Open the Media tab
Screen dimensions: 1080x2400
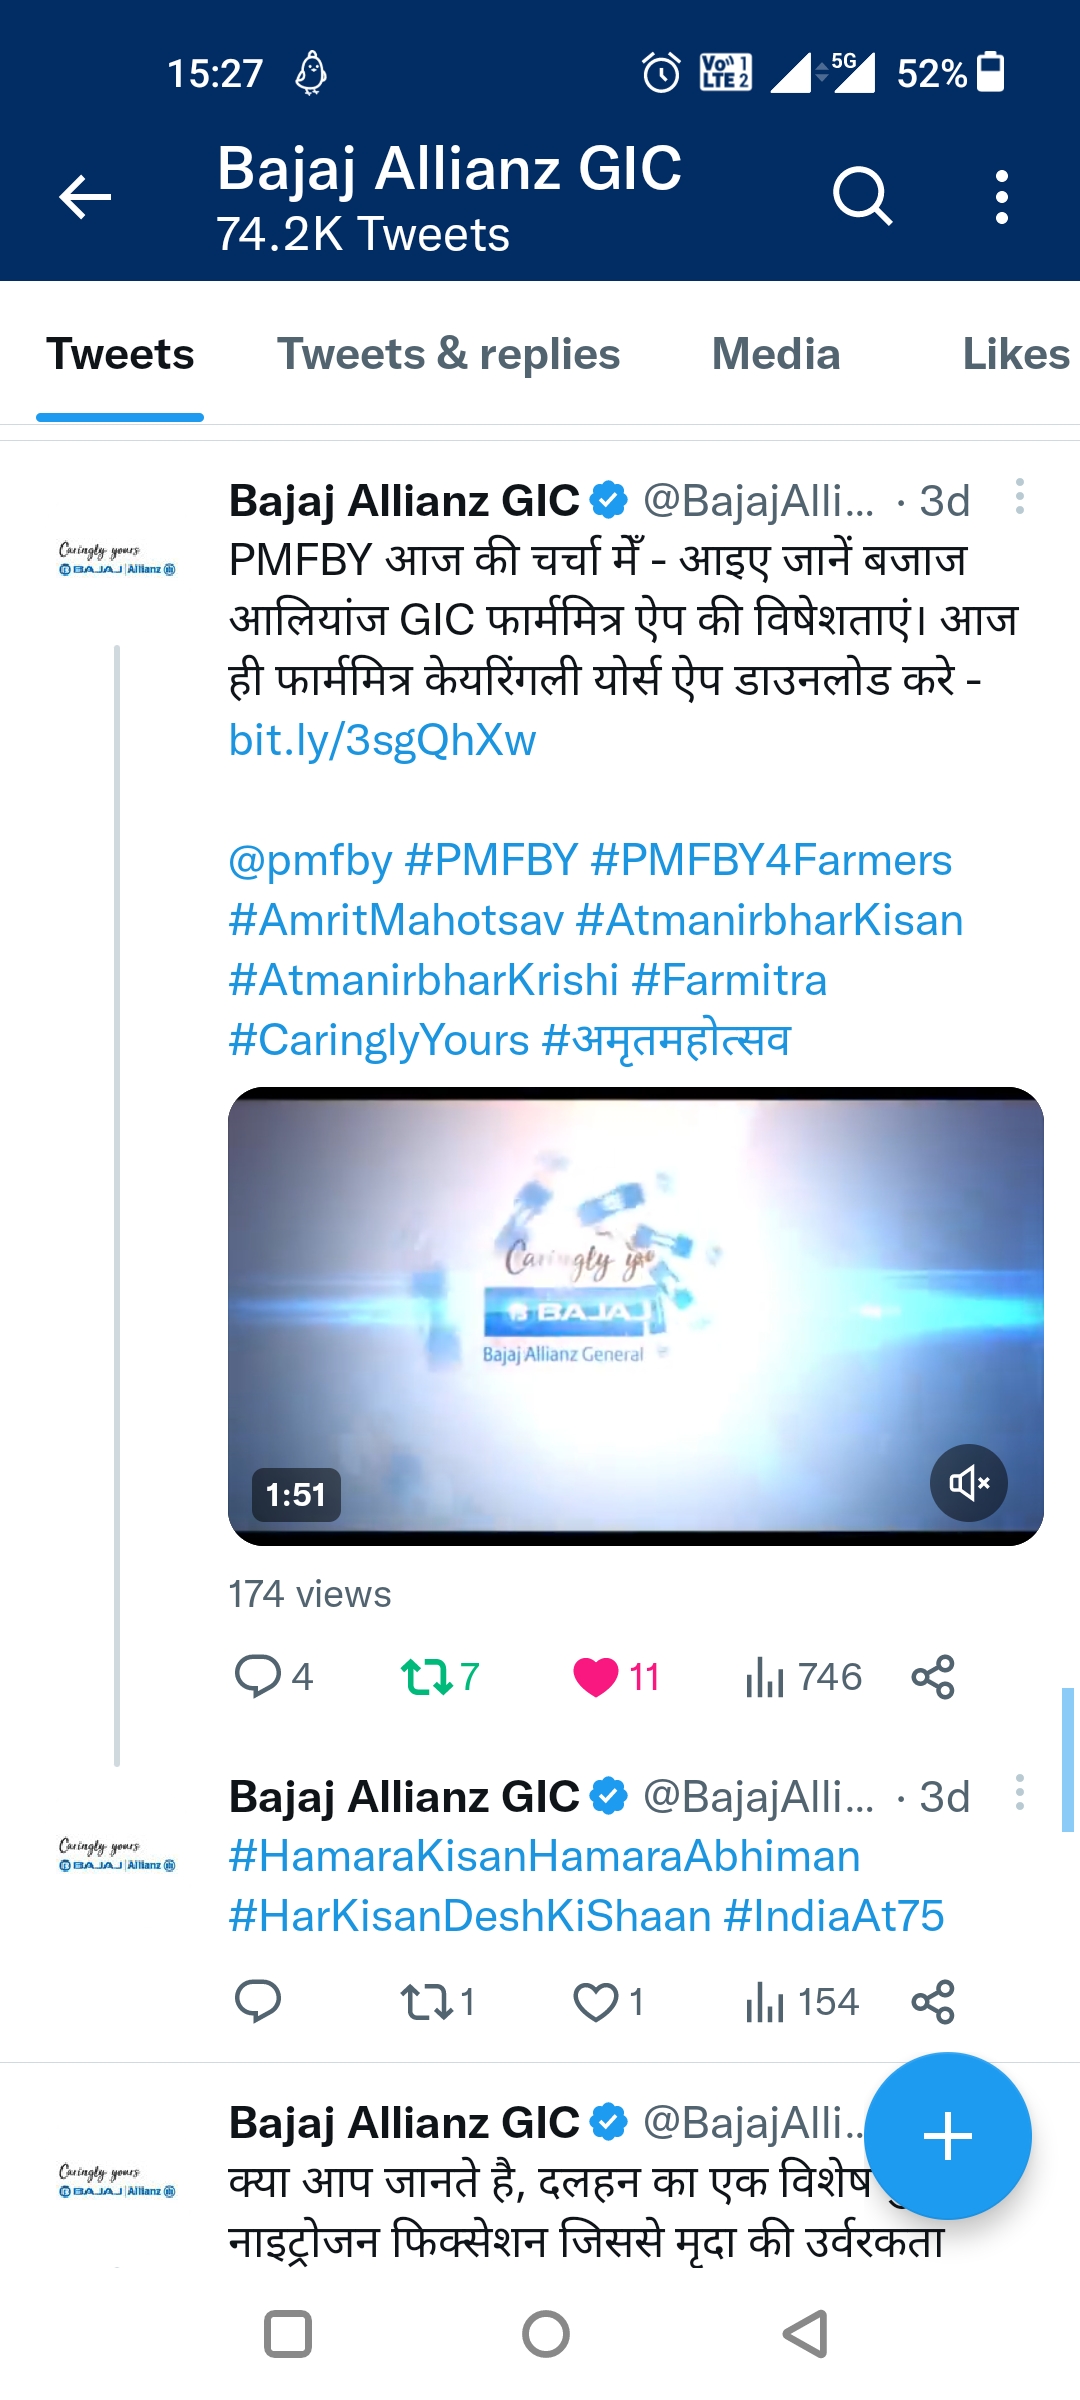pos(776,354)
